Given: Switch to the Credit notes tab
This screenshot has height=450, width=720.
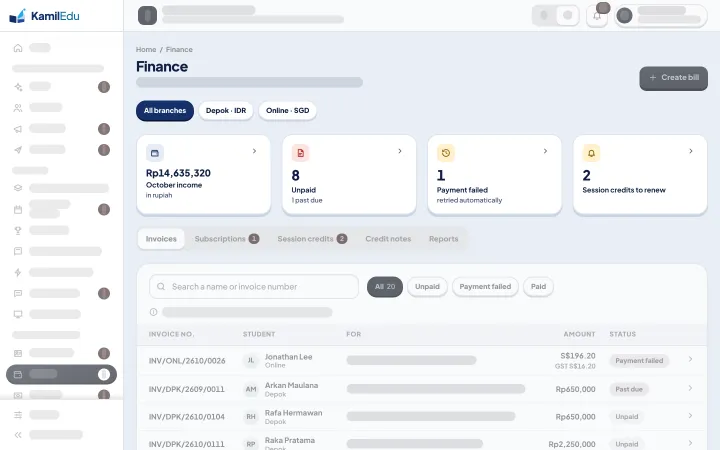Looking at the screenshot, I should click(x=388, y=239).
